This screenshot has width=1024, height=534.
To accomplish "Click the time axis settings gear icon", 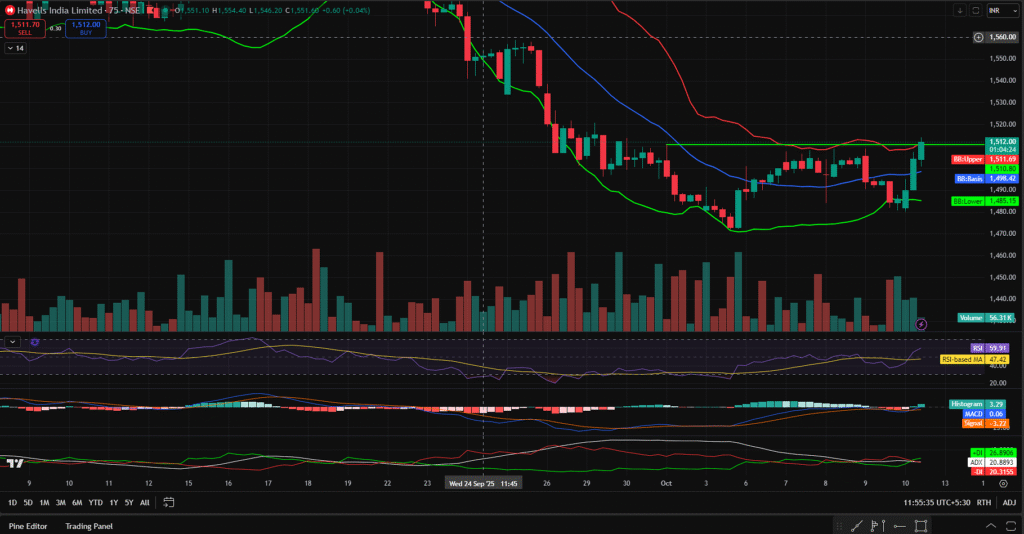I will [x=1003, y=483].
